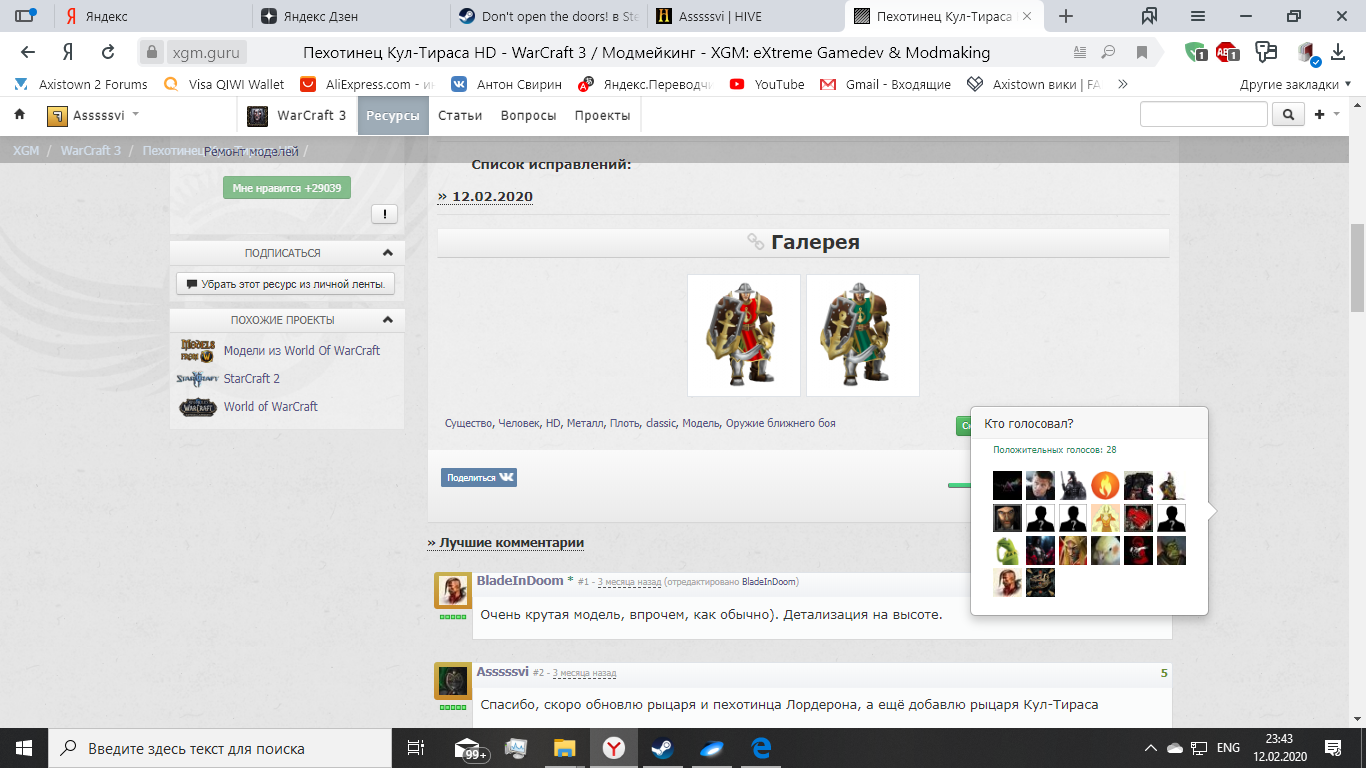Click Убрать этот ресурс из личной ленты
The height and width of the screenshot is (768, 1366).
(286, 284)
